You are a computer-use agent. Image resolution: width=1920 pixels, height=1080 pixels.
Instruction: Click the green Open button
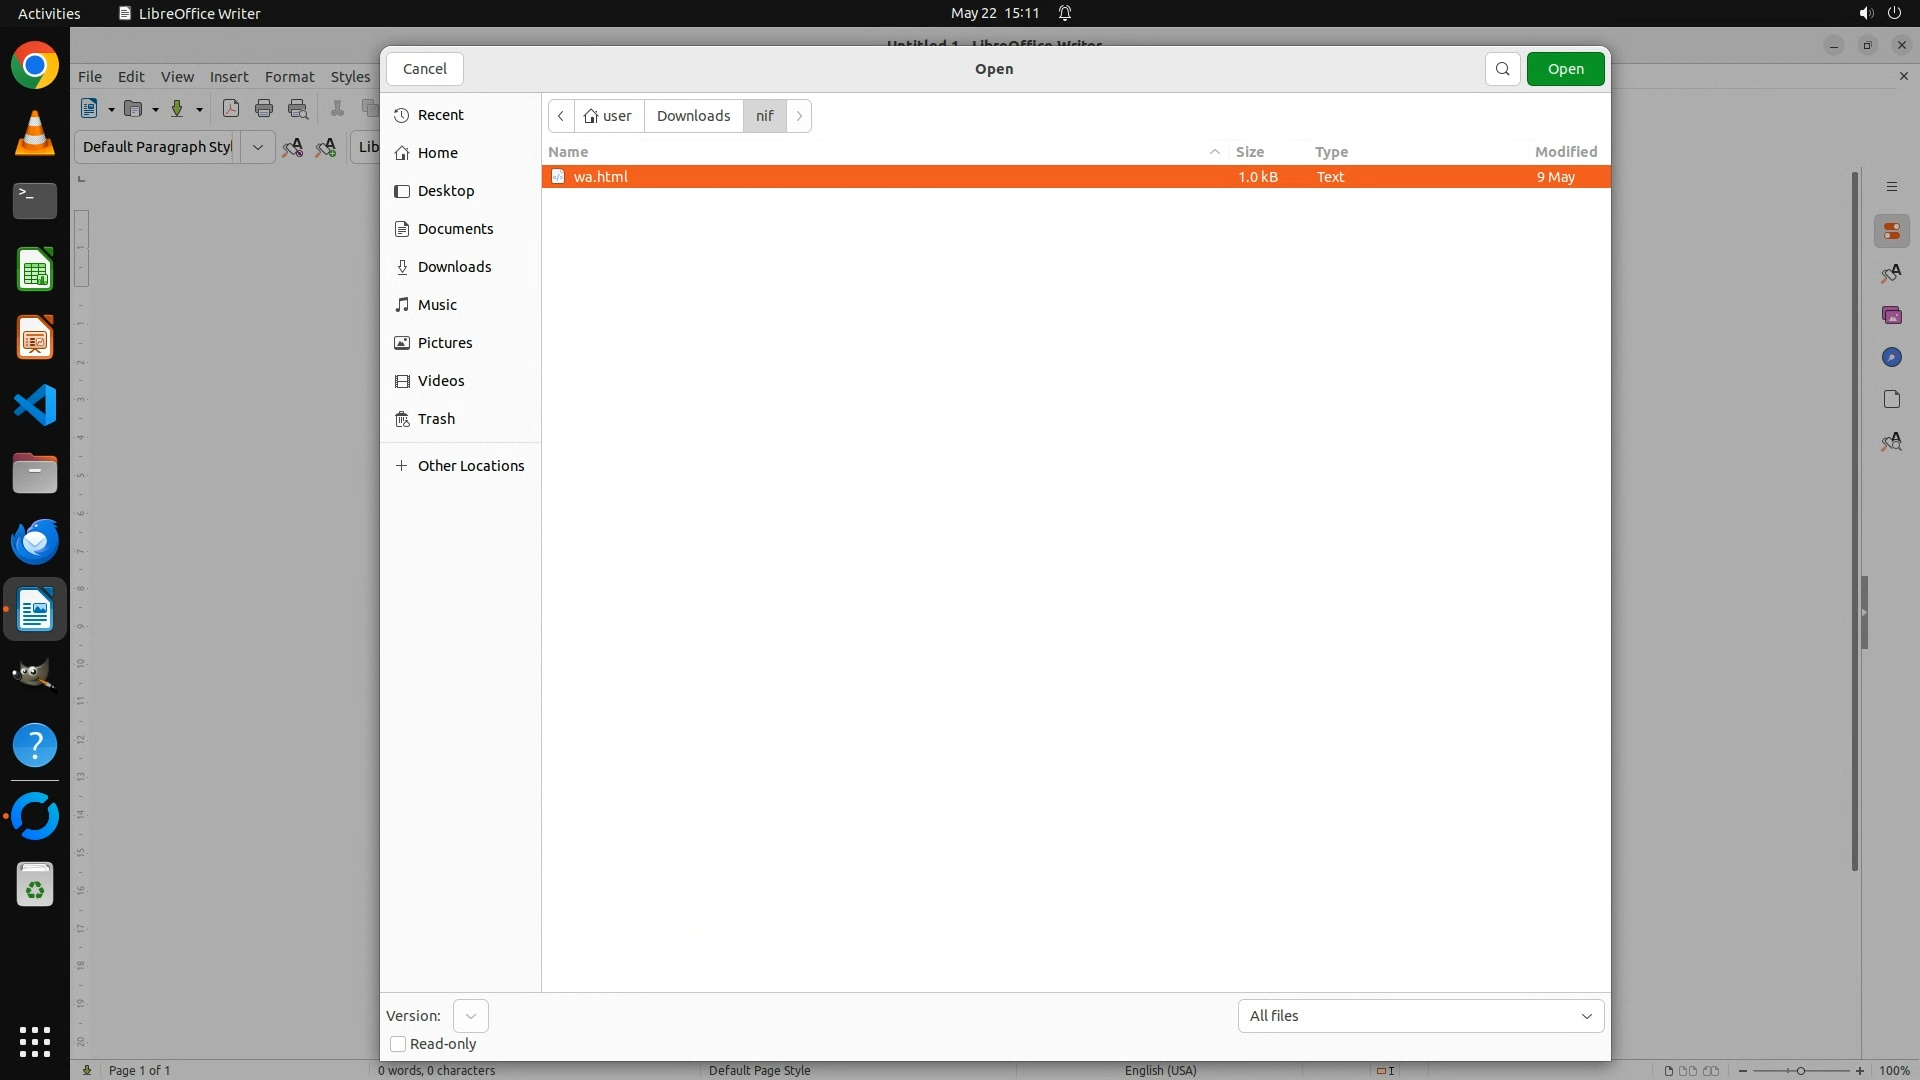1565,69
